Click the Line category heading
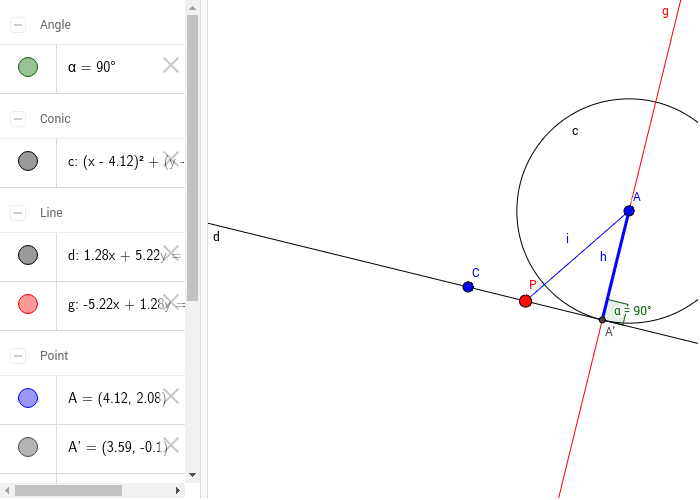Screen dimensions: 700x500 pos(51,212)
